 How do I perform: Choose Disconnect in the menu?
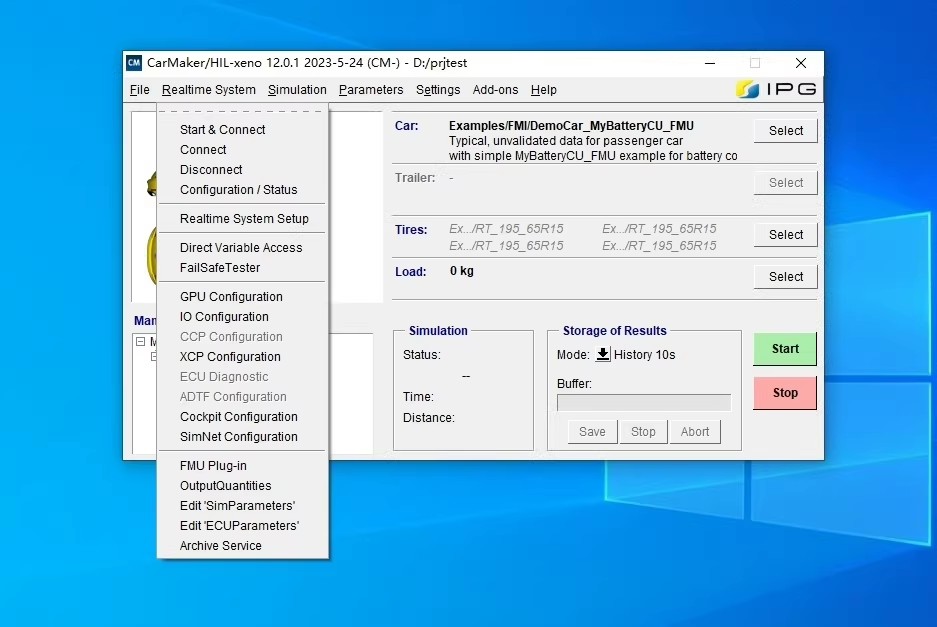pos(243,170)
